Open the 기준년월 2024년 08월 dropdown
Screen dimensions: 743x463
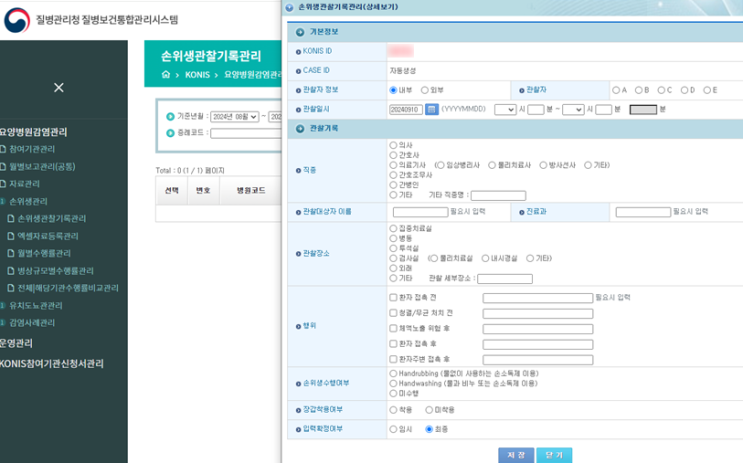pos(235,117)
